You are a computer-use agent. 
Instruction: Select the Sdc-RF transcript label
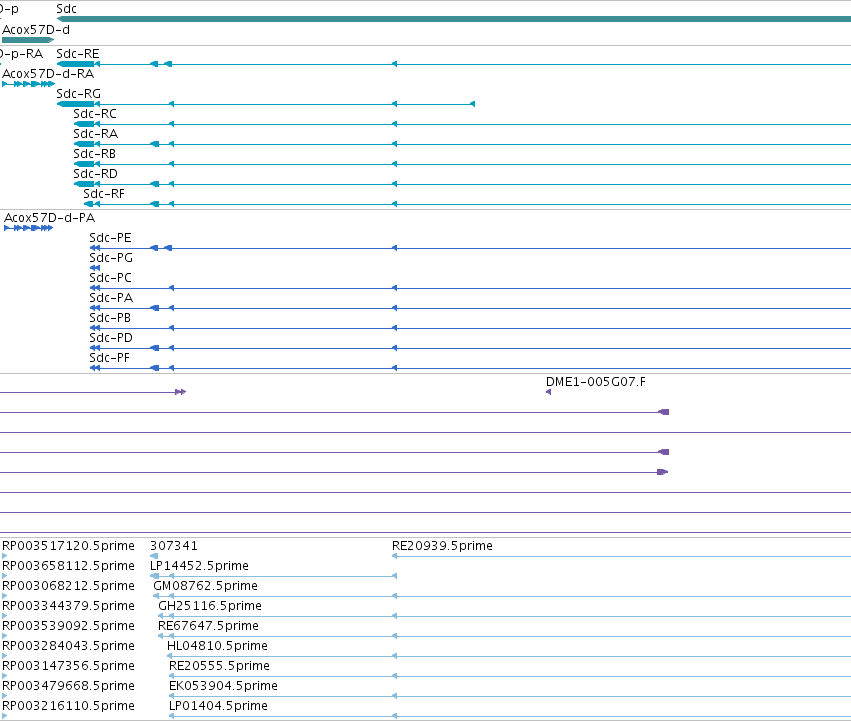[104, 194]
